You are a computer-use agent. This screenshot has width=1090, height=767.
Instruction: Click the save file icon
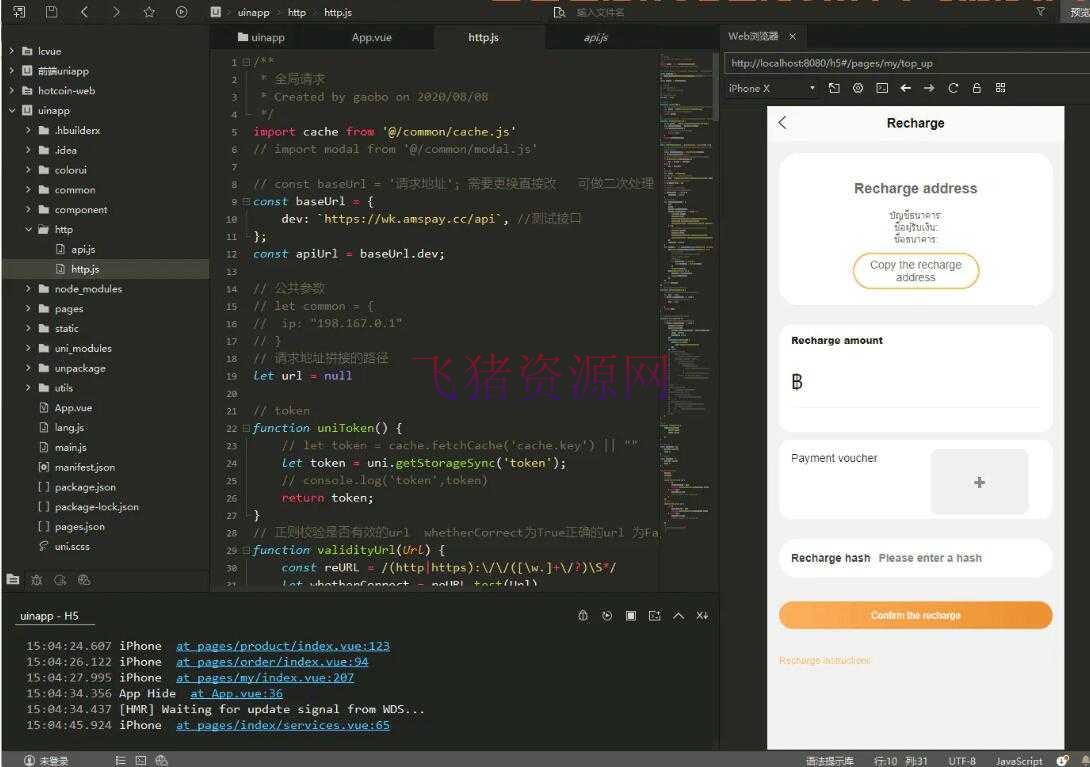click(51, 12)
